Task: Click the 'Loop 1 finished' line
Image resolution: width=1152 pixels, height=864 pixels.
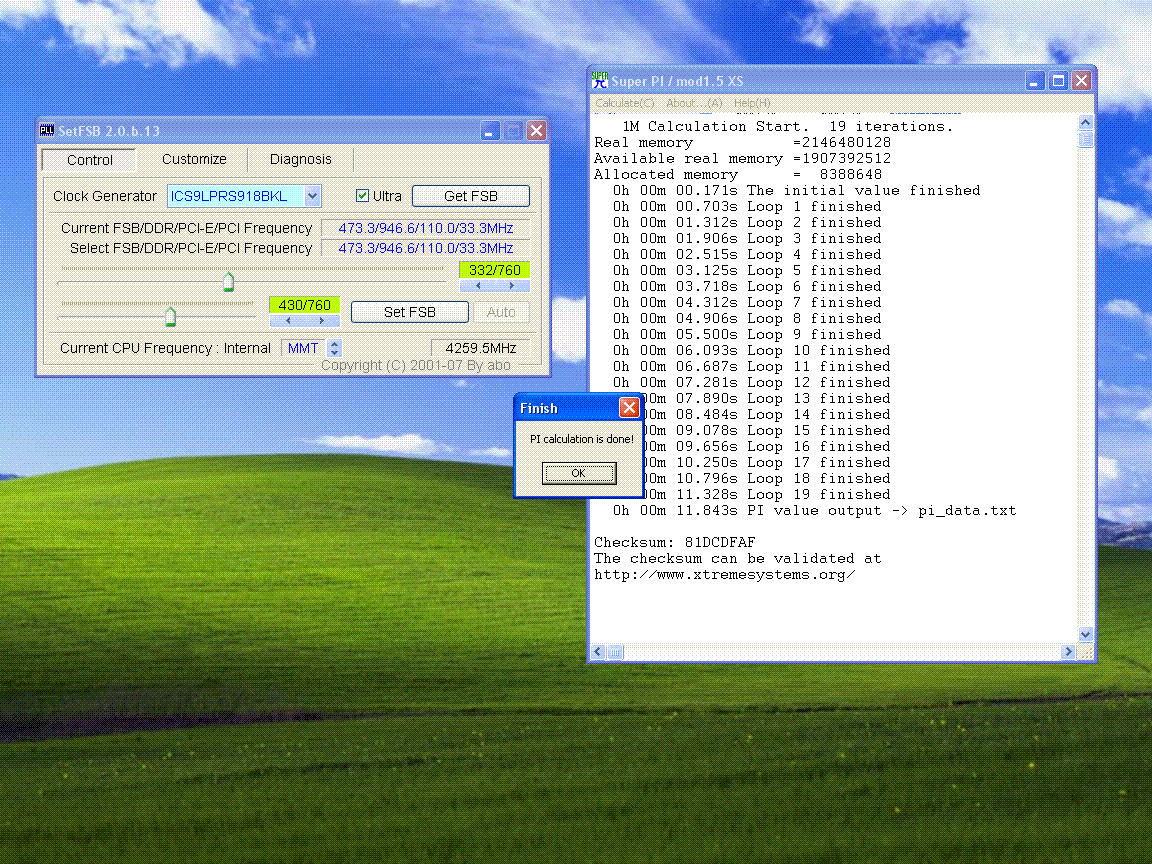Action: click(x=747, y=206)
